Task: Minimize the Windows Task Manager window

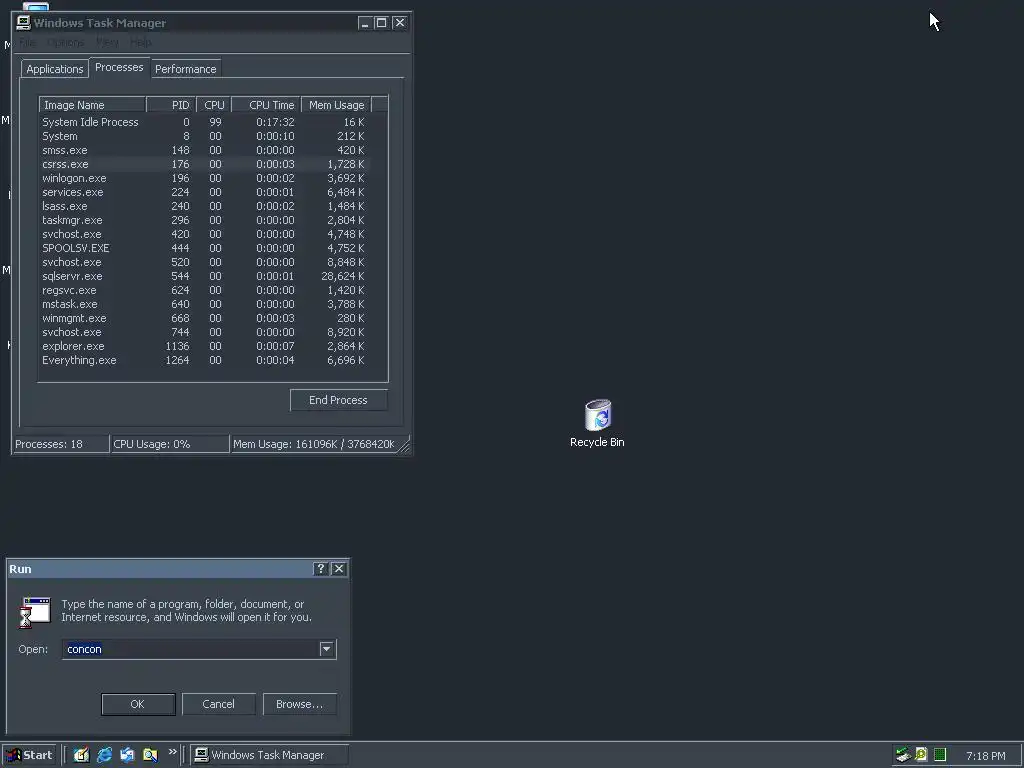Action: tap(365, 23)
